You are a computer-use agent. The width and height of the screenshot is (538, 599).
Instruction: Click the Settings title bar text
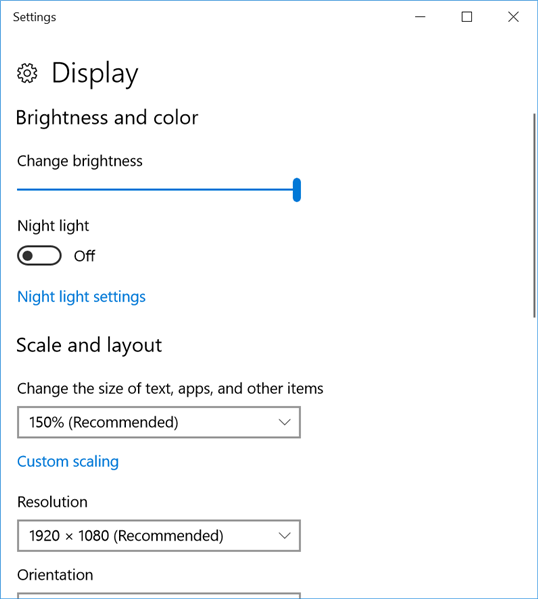pos(34,17)
